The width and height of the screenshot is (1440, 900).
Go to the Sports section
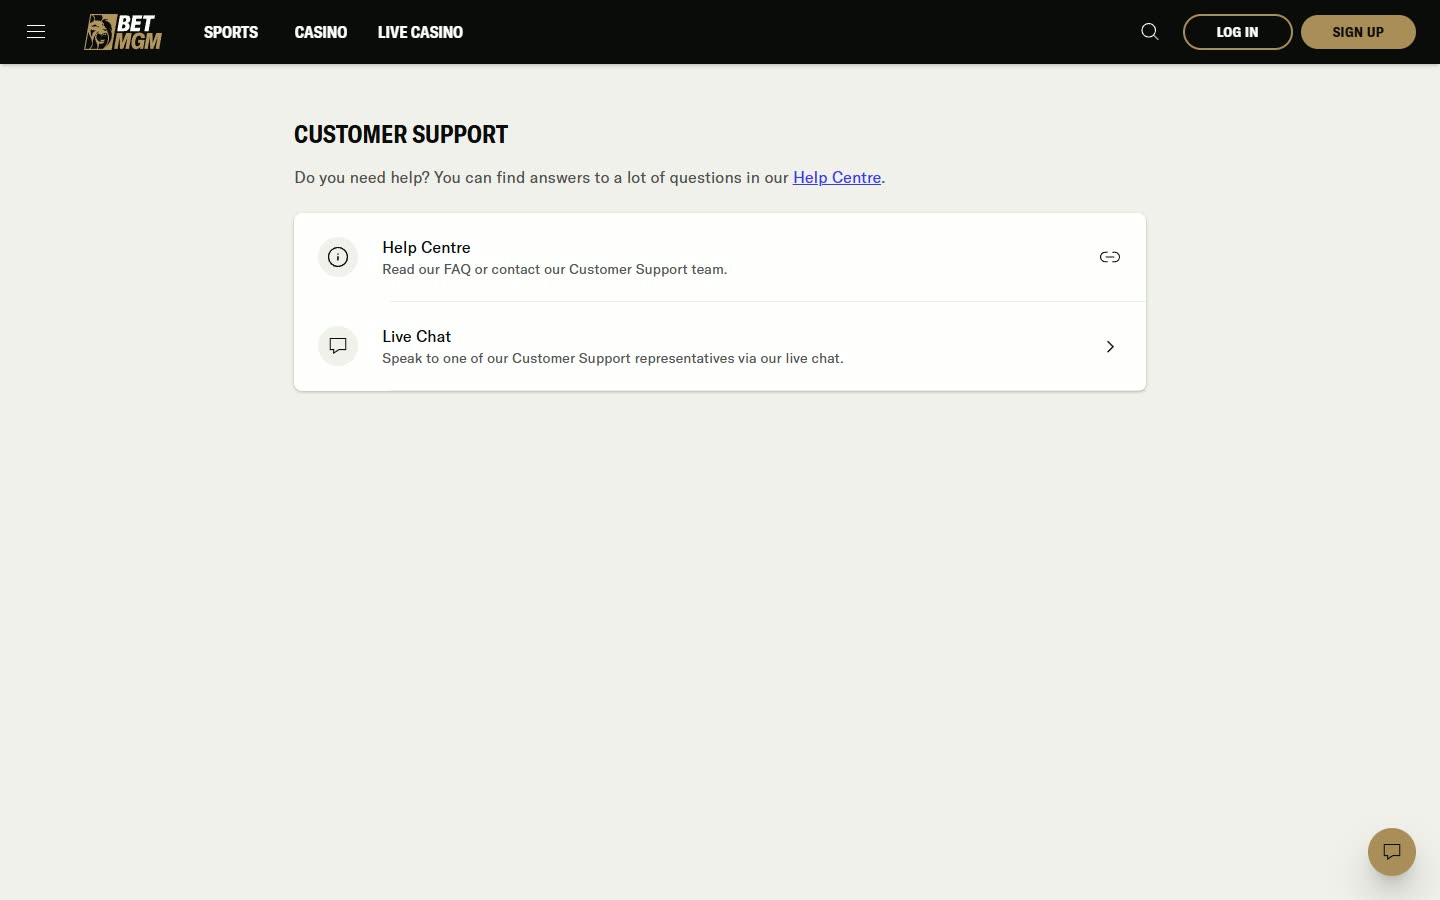coord(231,32)
